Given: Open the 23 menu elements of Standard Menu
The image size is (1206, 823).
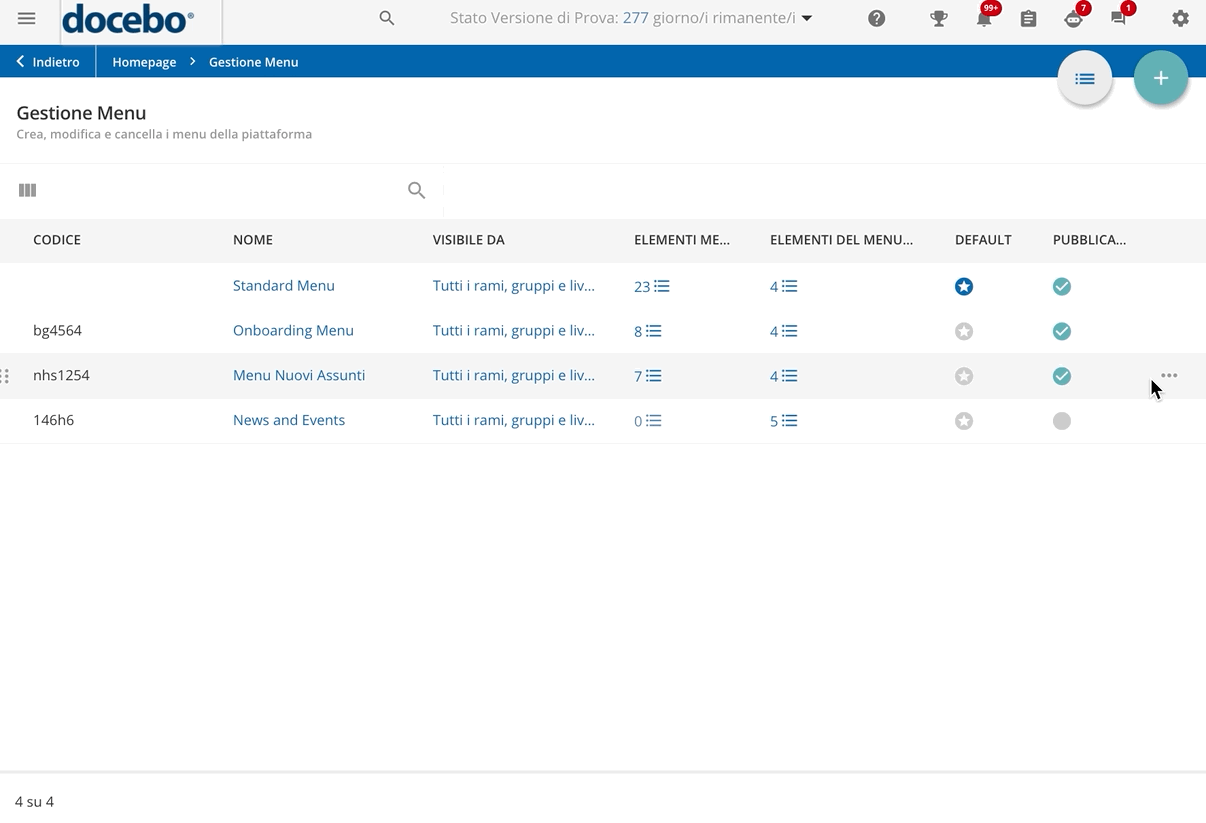Looking at the screenshot, I should 651,287.
